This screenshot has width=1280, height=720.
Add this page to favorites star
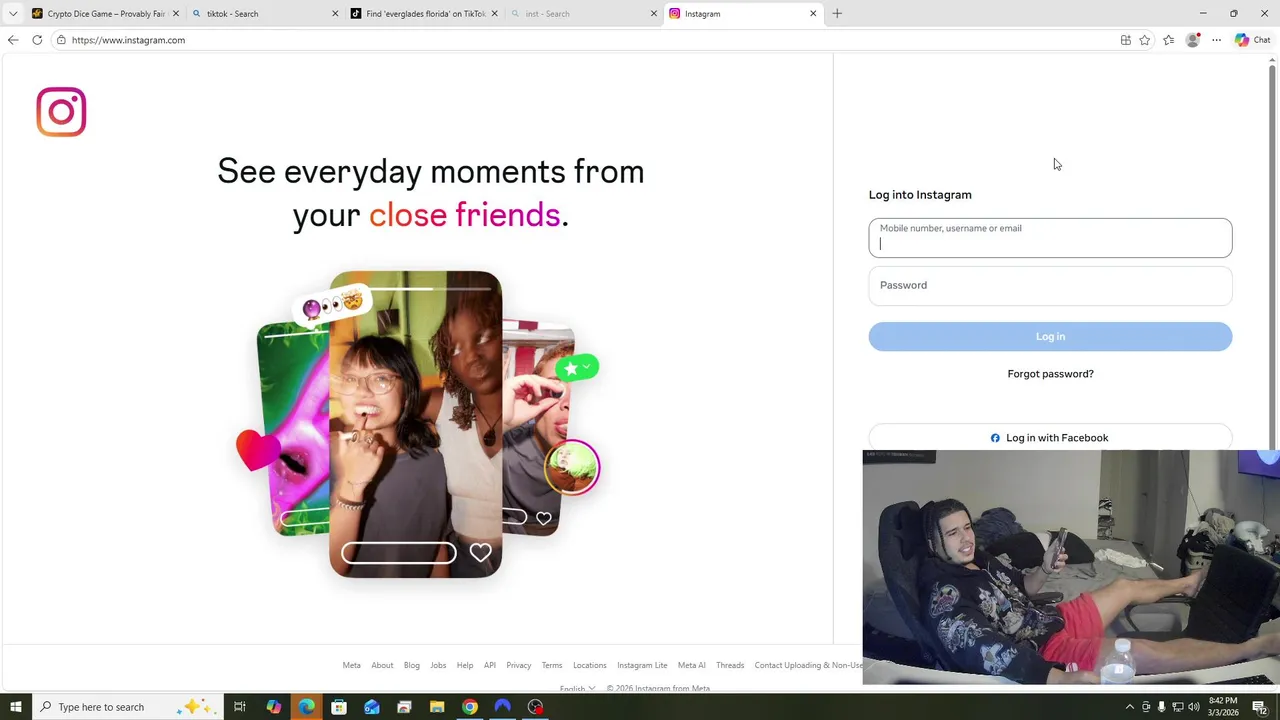tap(1145, 40)
